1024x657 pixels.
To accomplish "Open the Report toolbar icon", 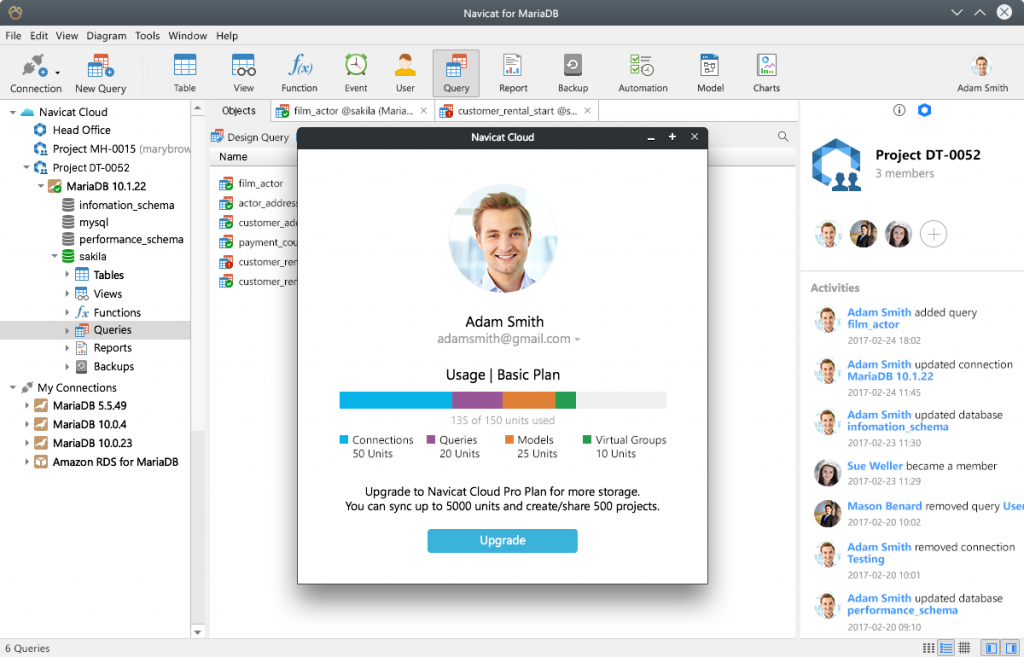I will click(x=513, y=72).
